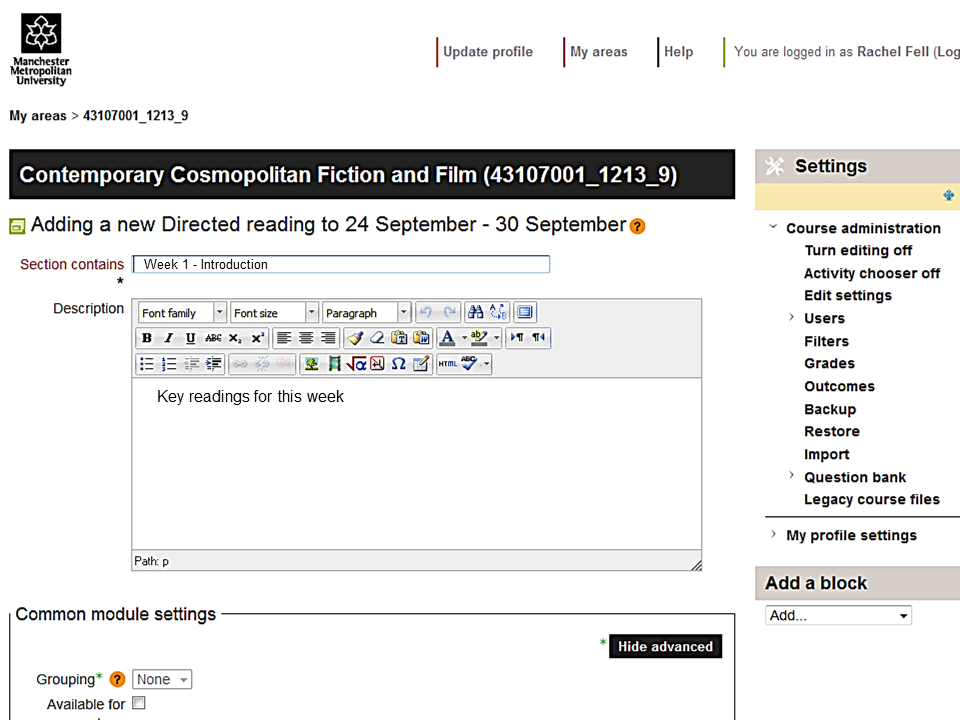Expand the My profile settings tree
This screenshot has height=720, width=960.
(774, 535)
